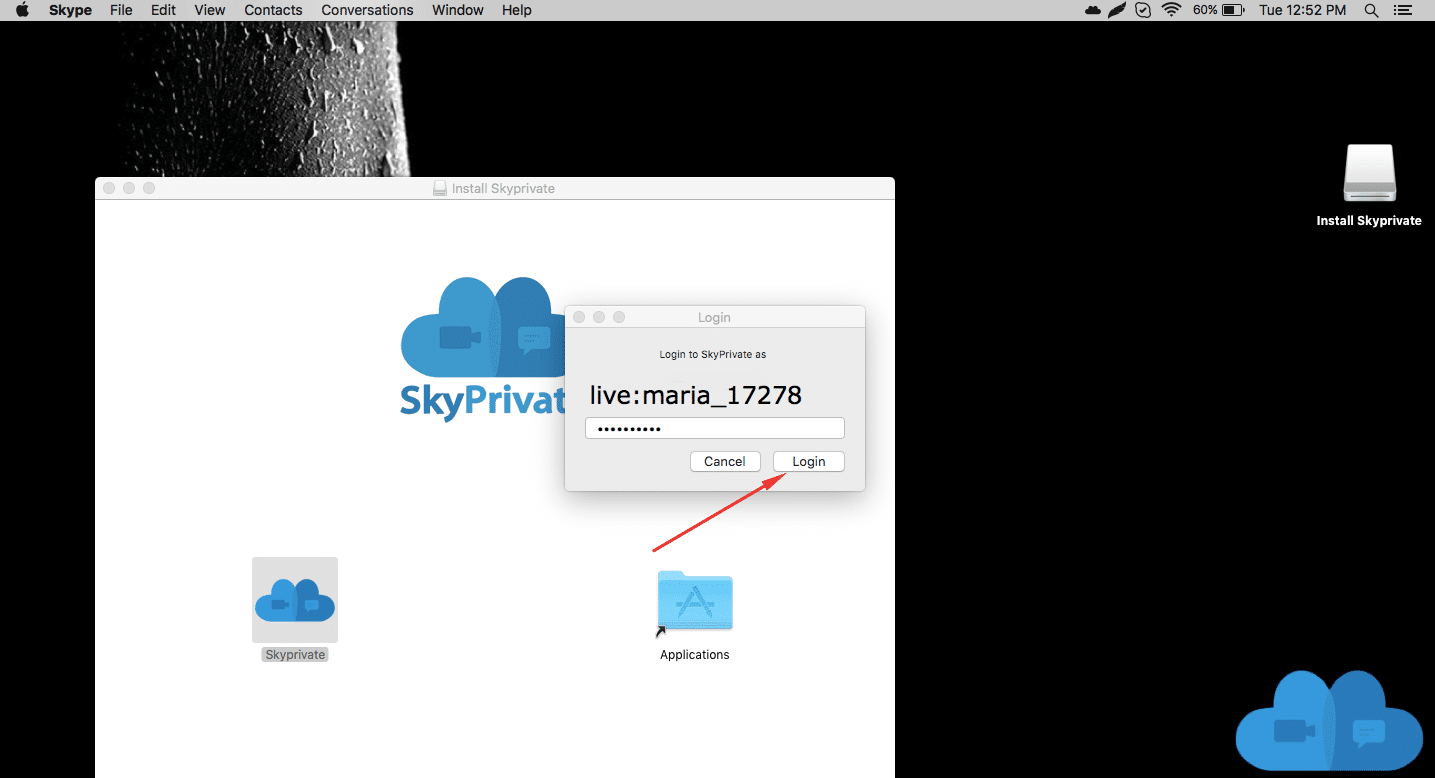Open Notification Center from menu bar
The height and width of the screenshot is (778, 1435).
pos(1402,10)
